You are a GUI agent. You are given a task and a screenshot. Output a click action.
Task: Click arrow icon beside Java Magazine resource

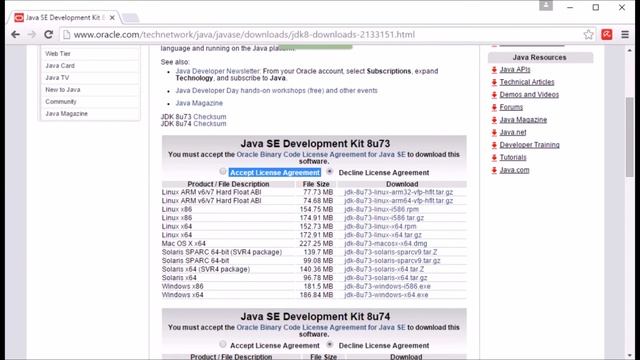coord(494,120)
